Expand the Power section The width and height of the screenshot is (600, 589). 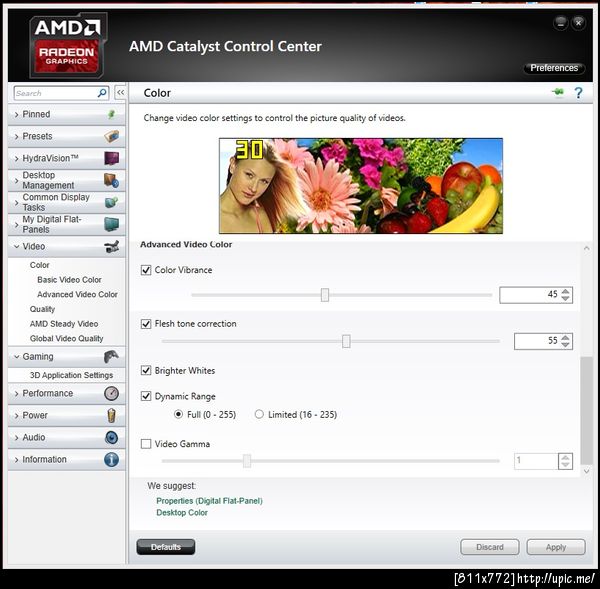tap(16, 416)
